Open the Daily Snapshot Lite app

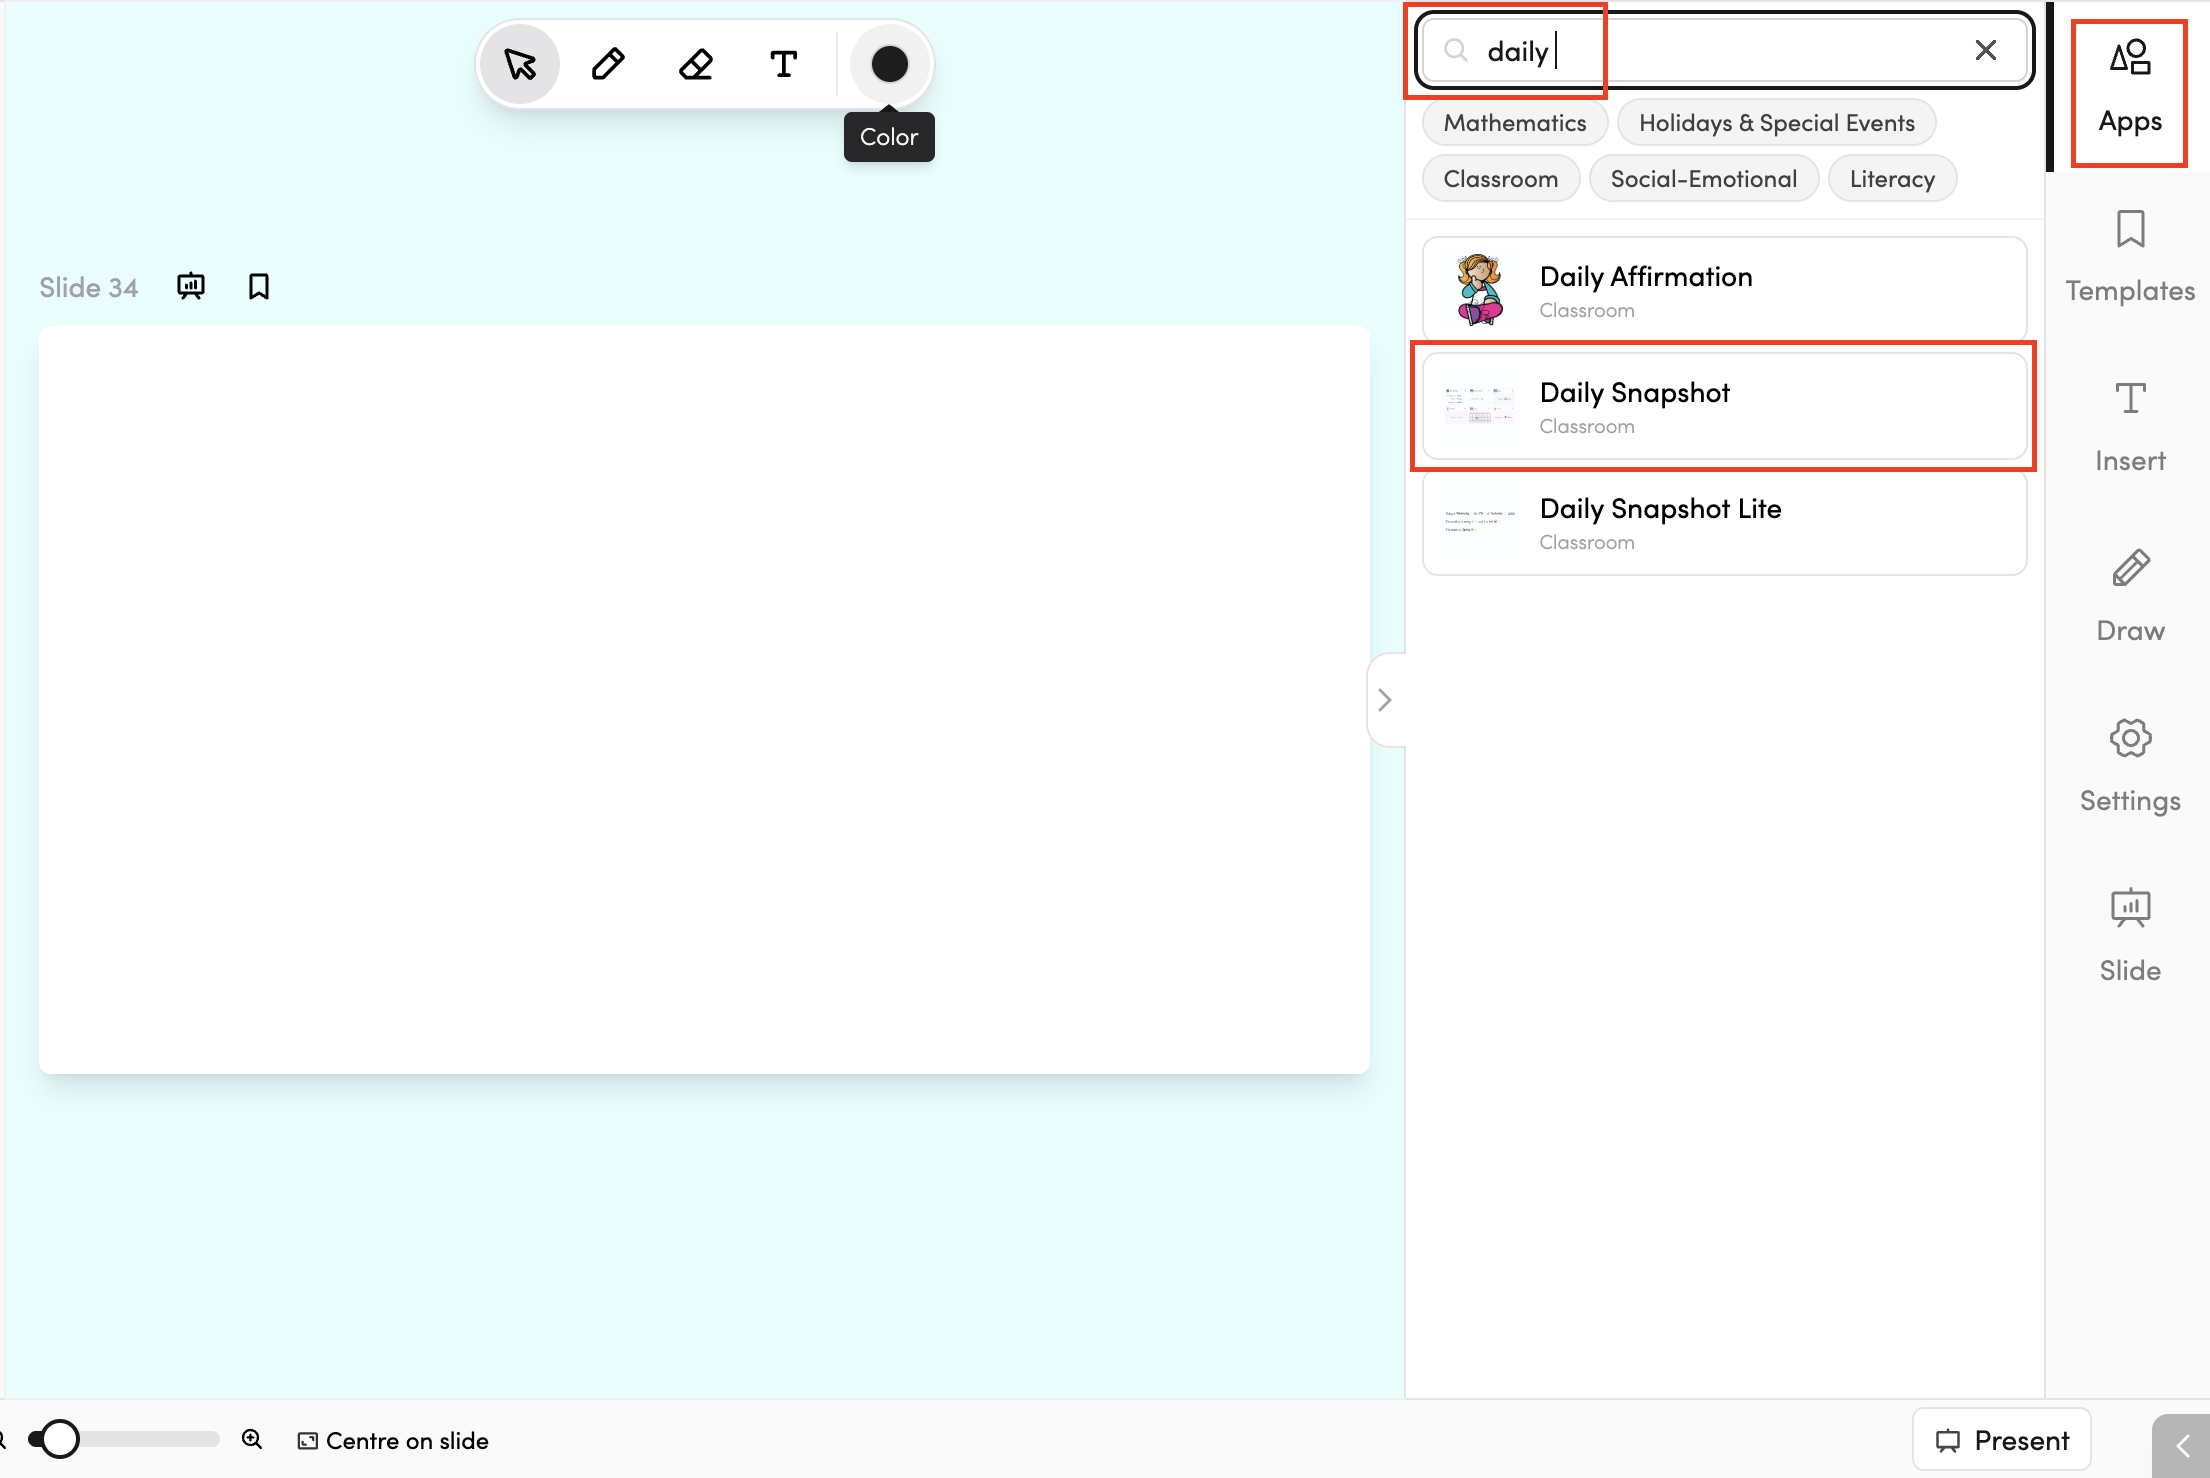pos(1725,523)
